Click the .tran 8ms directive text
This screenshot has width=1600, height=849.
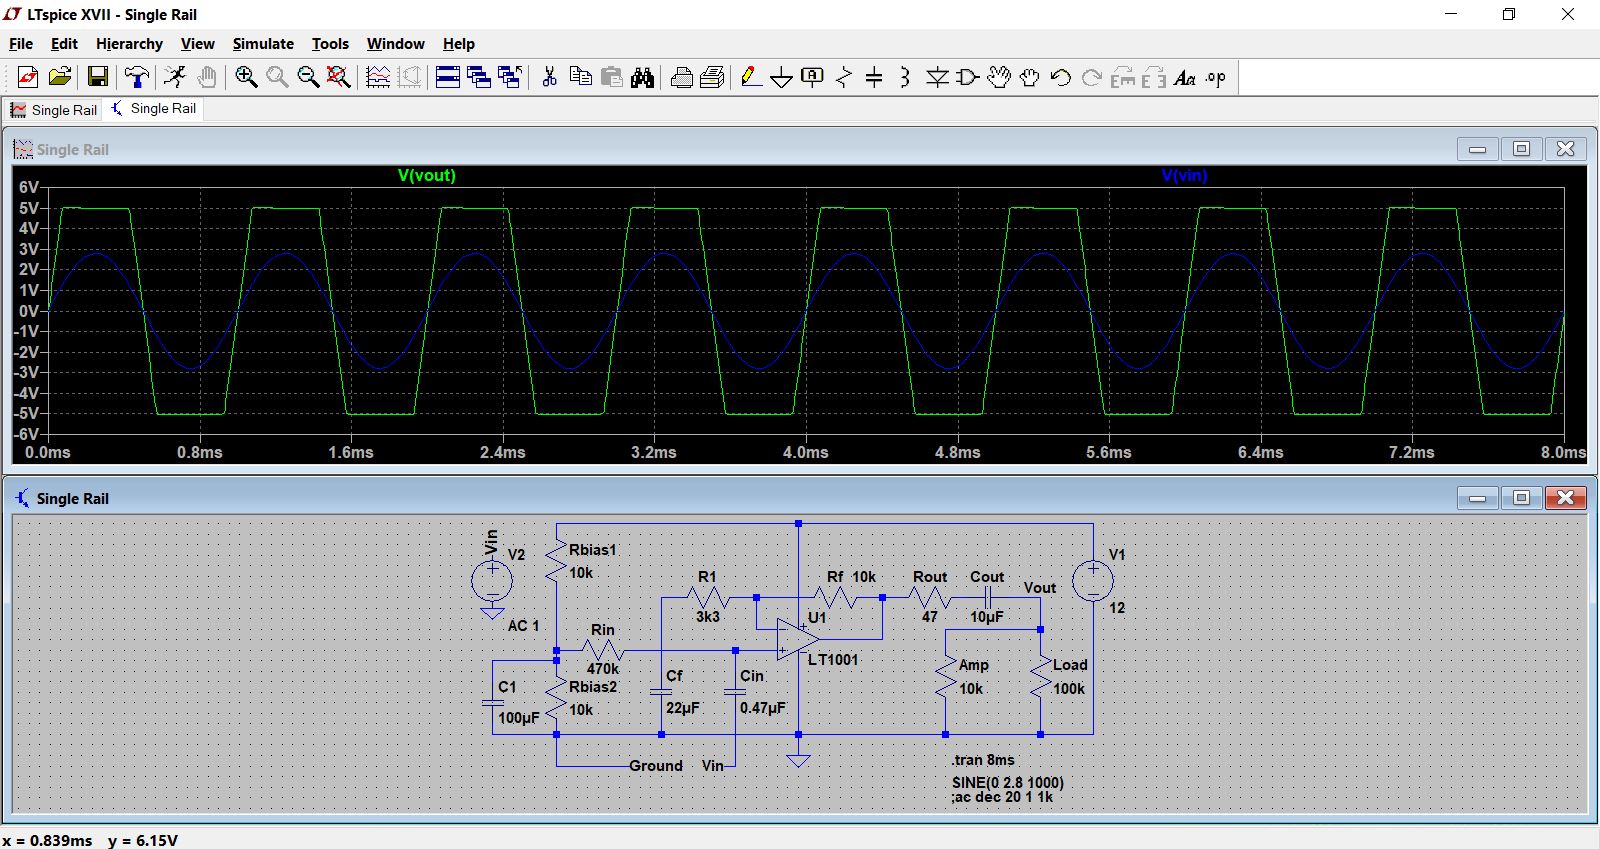point(983,760)
